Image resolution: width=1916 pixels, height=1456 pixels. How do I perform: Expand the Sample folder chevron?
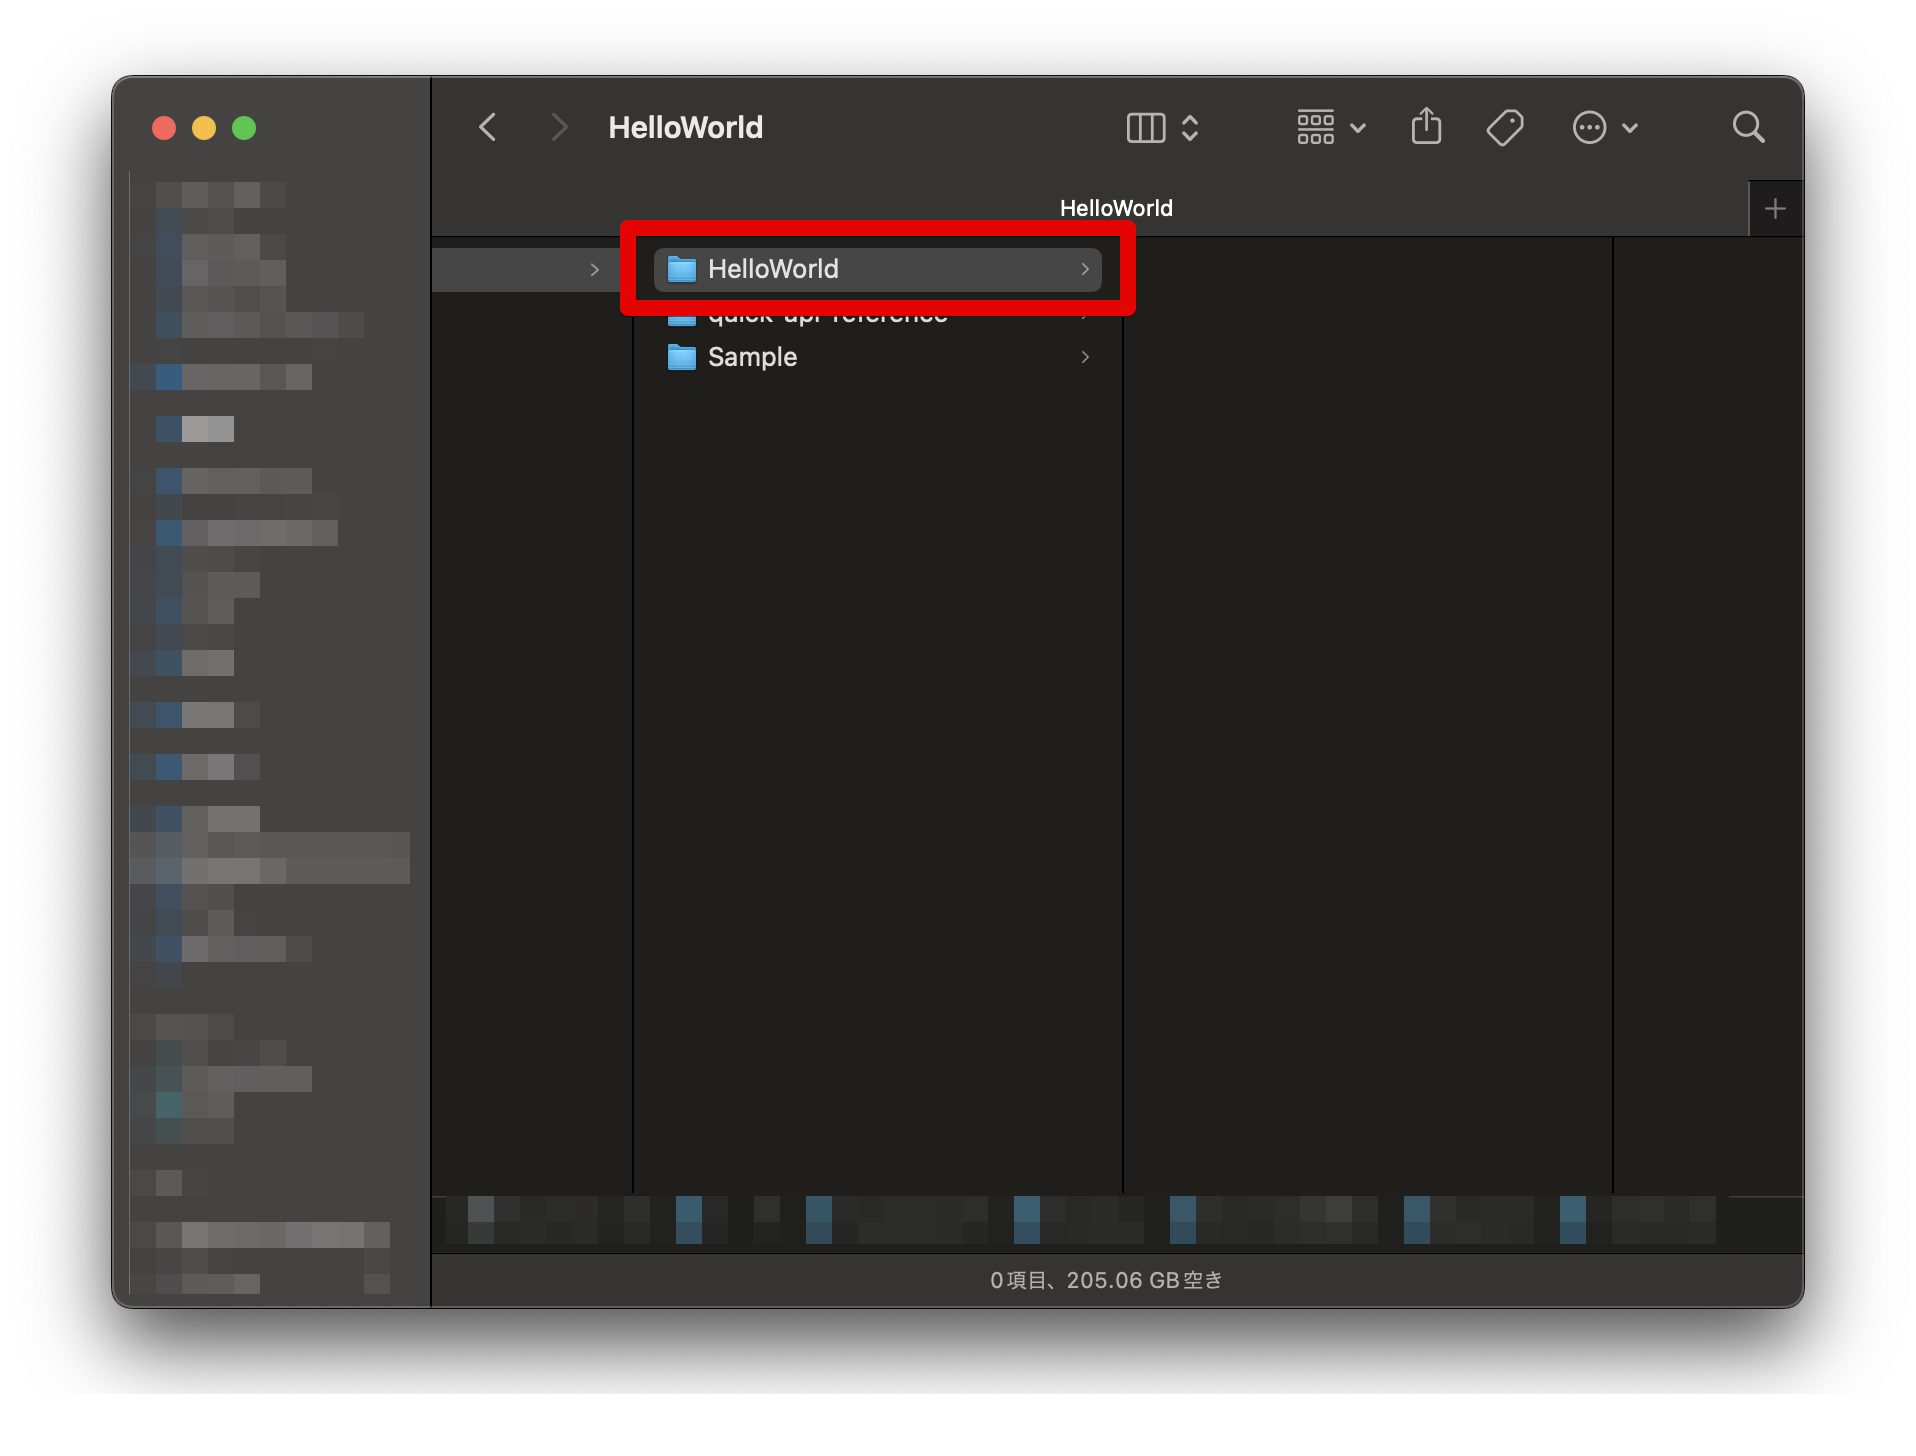(1085, 357)
